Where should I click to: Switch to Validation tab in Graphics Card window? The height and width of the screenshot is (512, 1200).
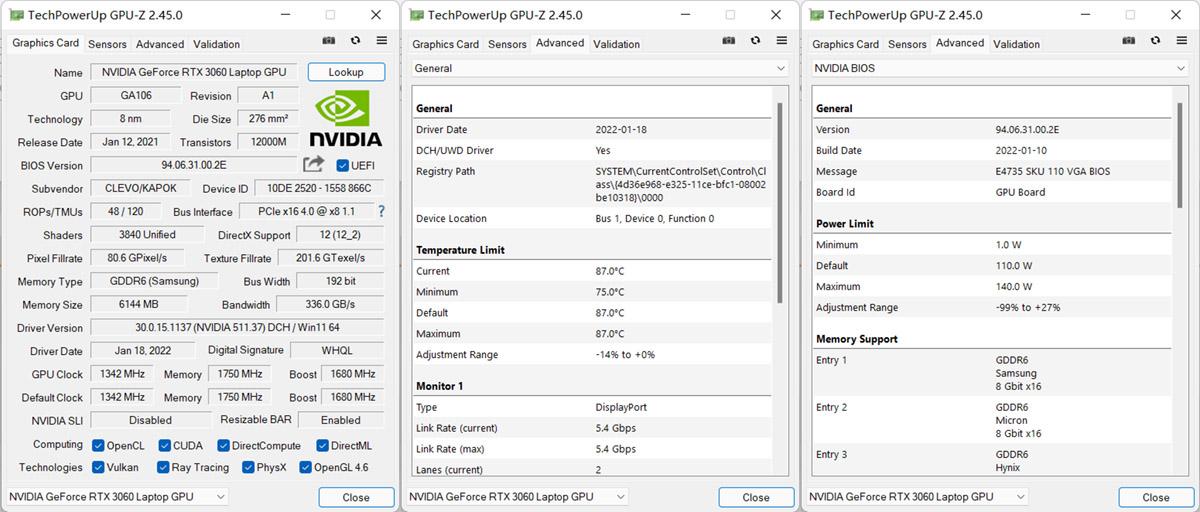point(217,44)
